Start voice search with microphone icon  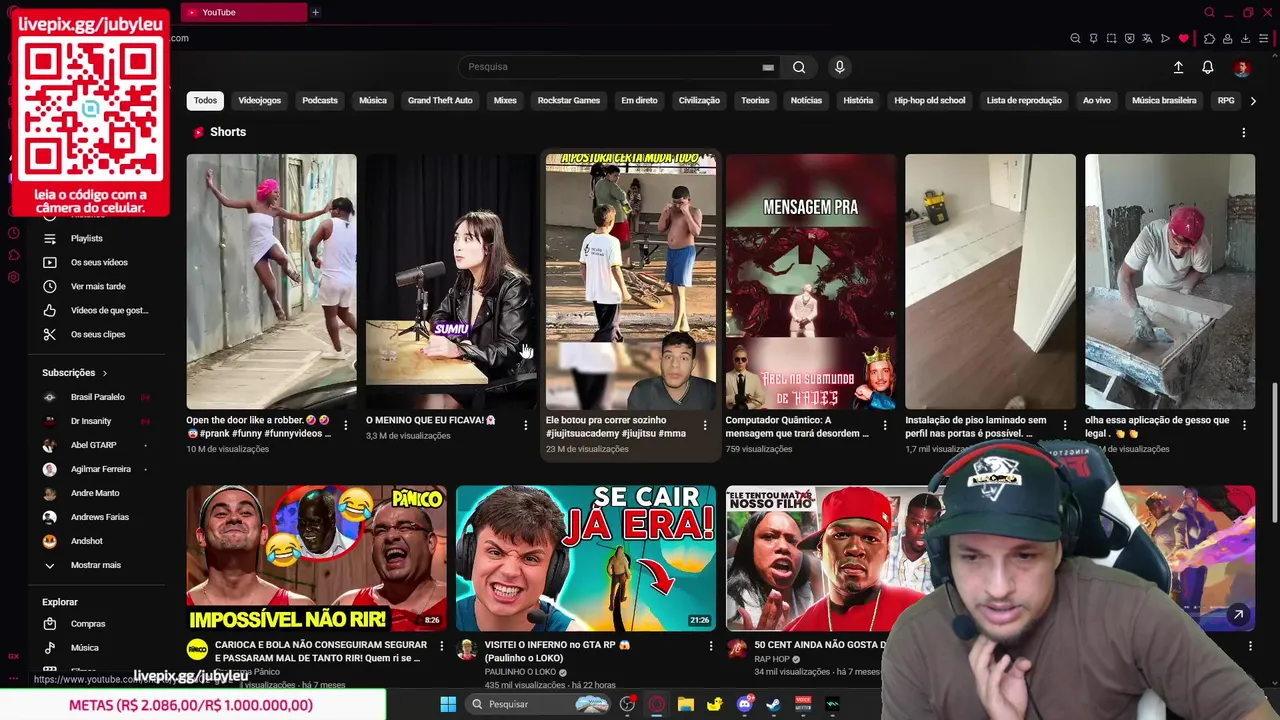[839, 67]
